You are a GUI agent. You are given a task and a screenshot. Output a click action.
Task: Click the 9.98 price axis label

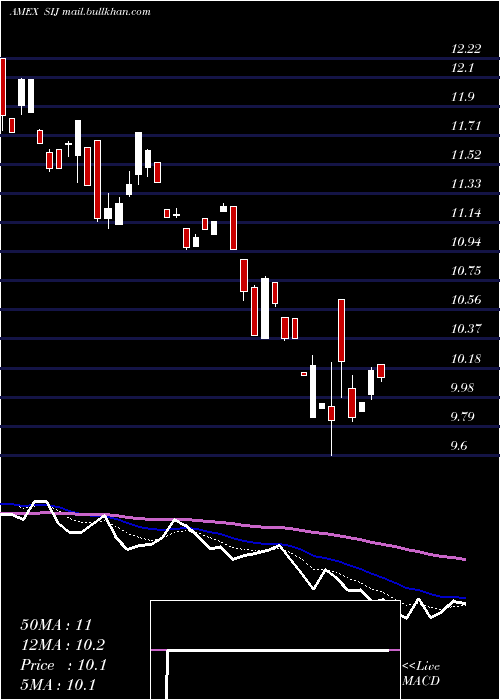[x=464, y=388]
